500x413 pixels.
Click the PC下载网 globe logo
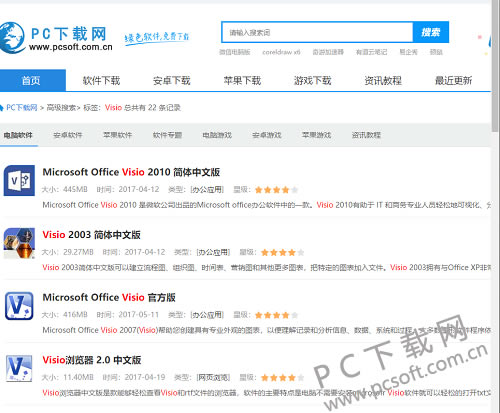click(x=12, y=38)
